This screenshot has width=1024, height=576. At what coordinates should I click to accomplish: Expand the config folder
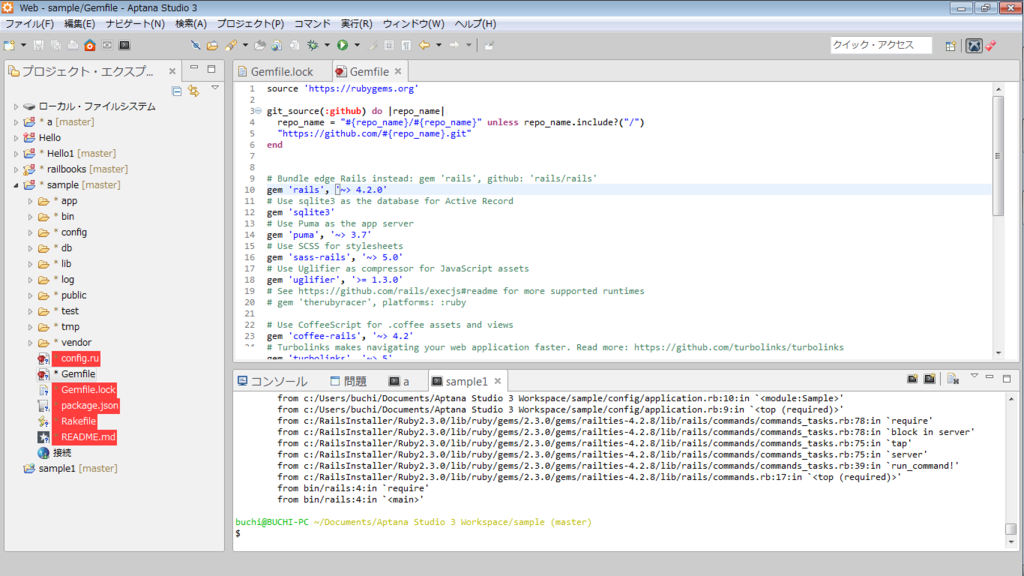[x=30, y=232]
